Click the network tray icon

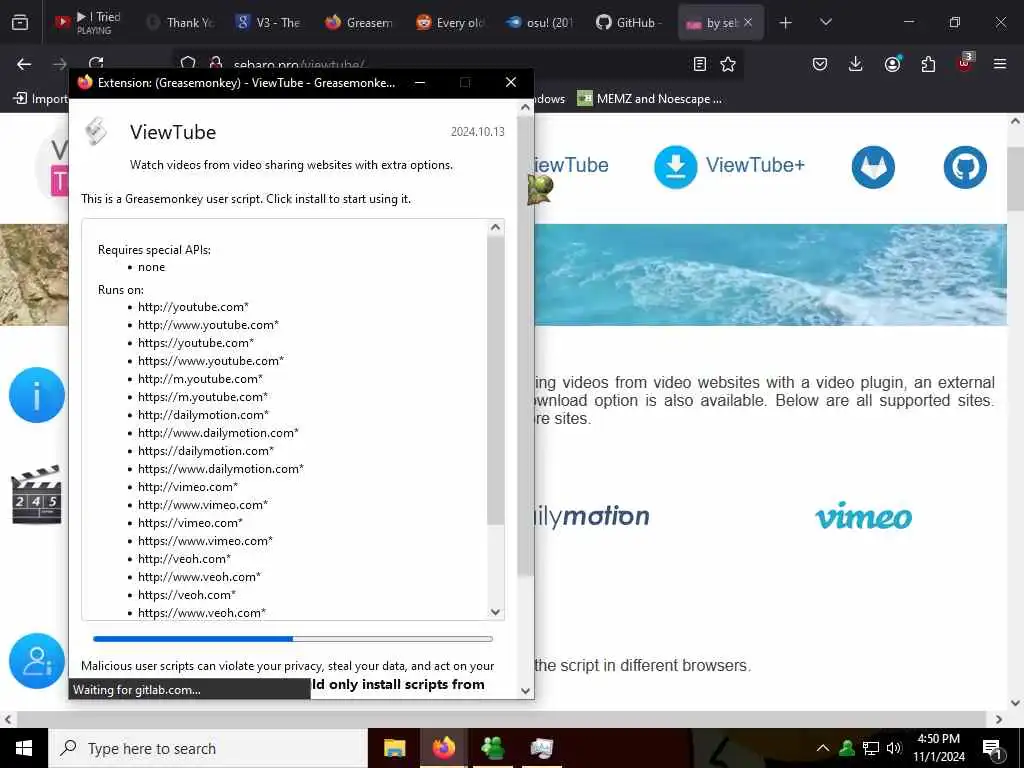pos(871,748)
